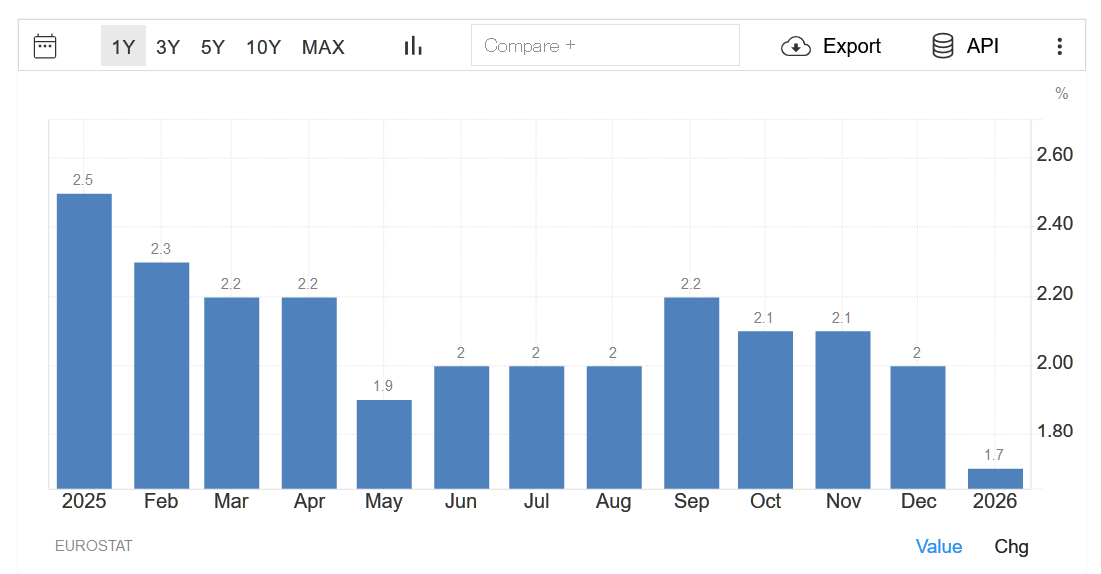This screenshot has width=1101, height=574.
Task: Open the calendar date range picker
Action: pos(45,46)
